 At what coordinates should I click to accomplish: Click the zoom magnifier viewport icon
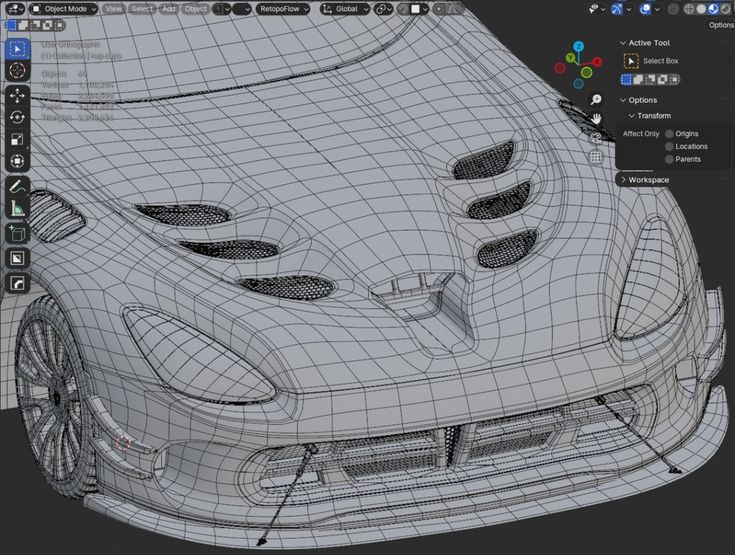point(596,100)
